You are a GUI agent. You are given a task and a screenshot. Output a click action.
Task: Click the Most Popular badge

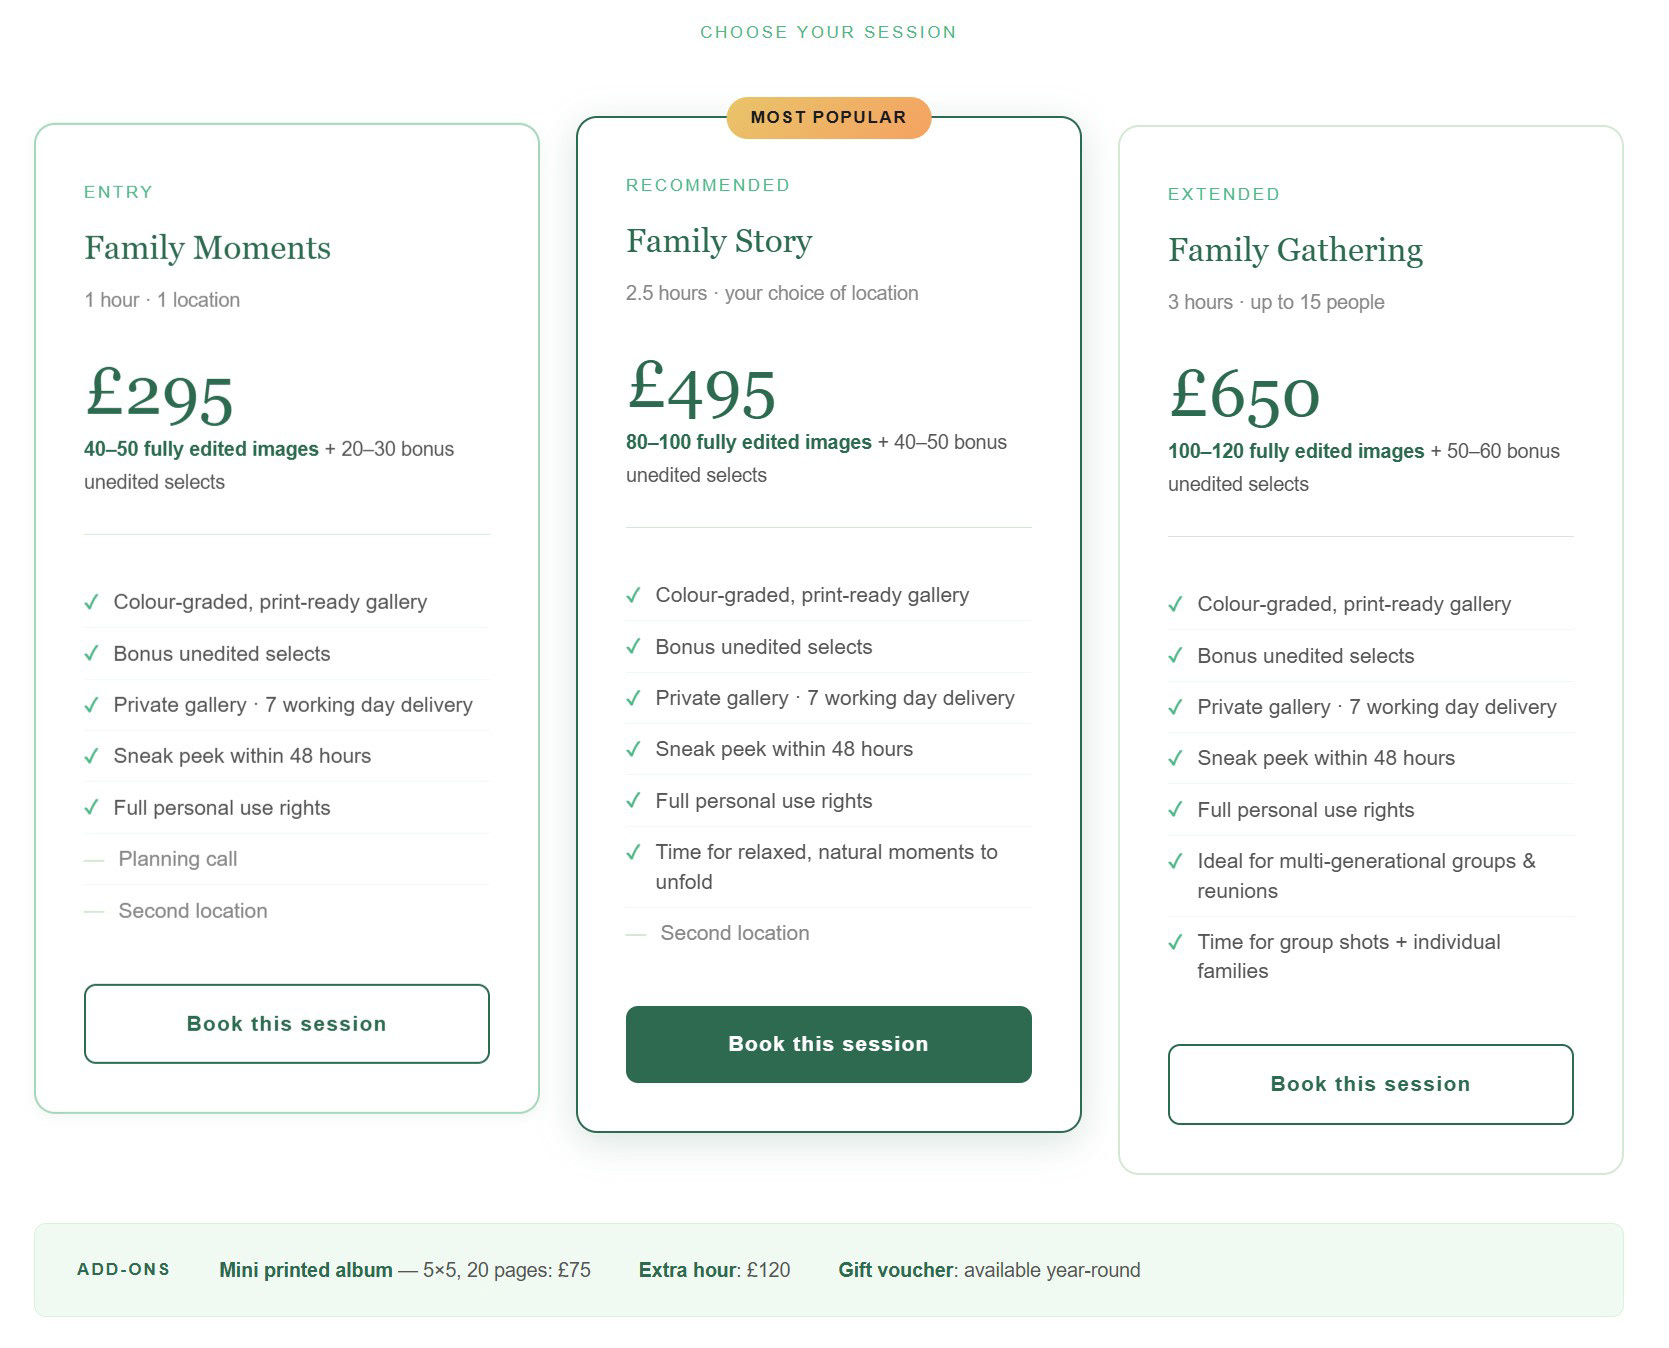(828, 118)
